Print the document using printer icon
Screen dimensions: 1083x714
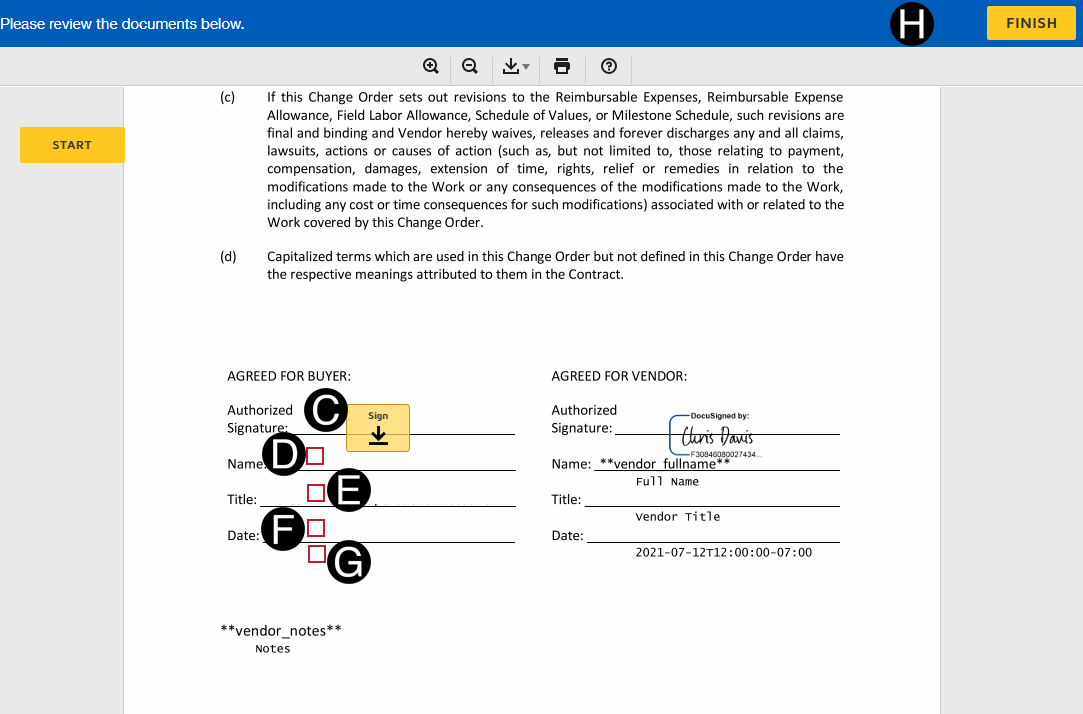[x=562, y=66]
